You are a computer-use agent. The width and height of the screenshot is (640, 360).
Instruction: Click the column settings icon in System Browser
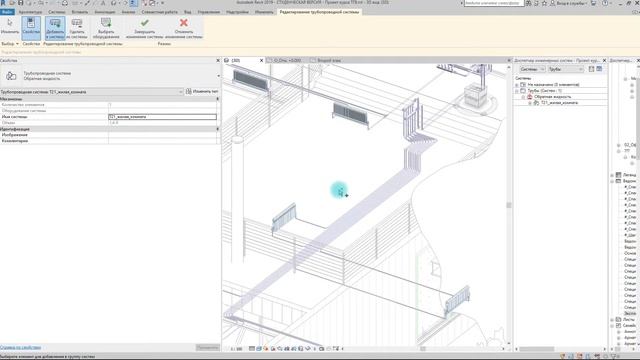coord(599,69)
